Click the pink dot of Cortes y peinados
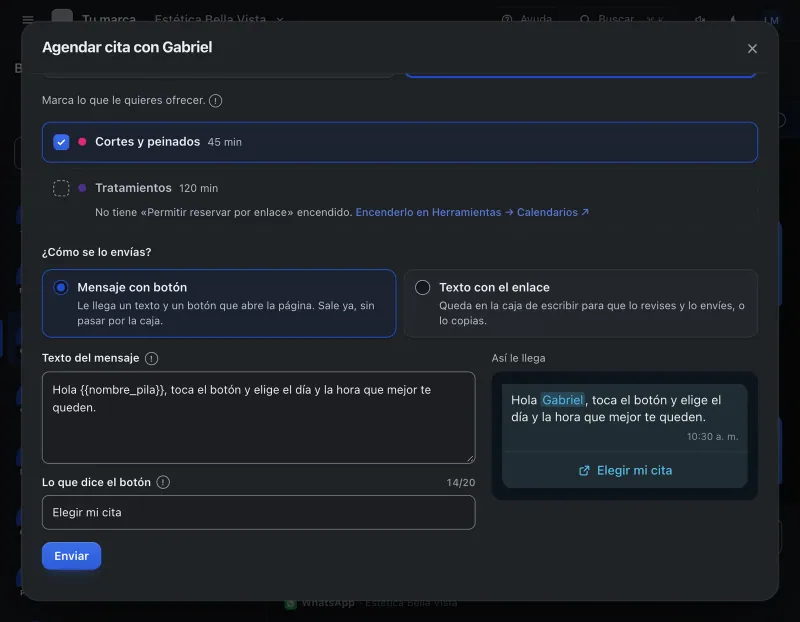This screenshot has height=622, width=800. click(x=82, y=142)
